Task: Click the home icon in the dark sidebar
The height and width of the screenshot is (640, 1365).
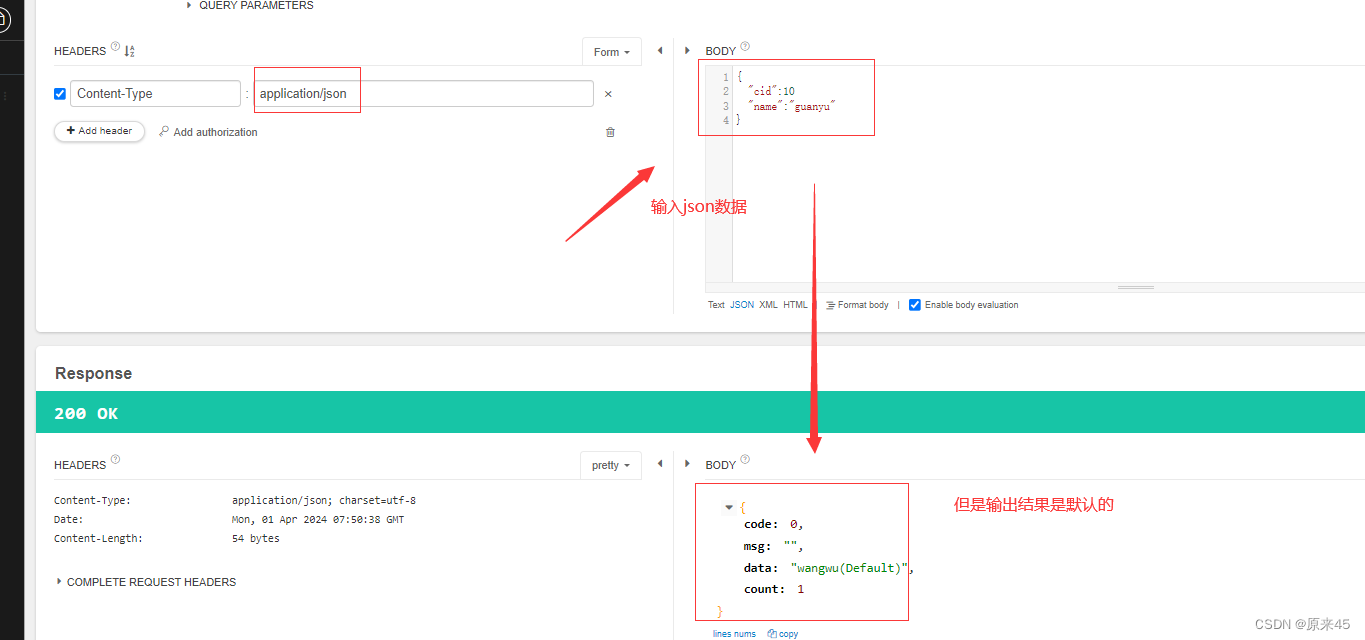Action: [x=3, y=19]
